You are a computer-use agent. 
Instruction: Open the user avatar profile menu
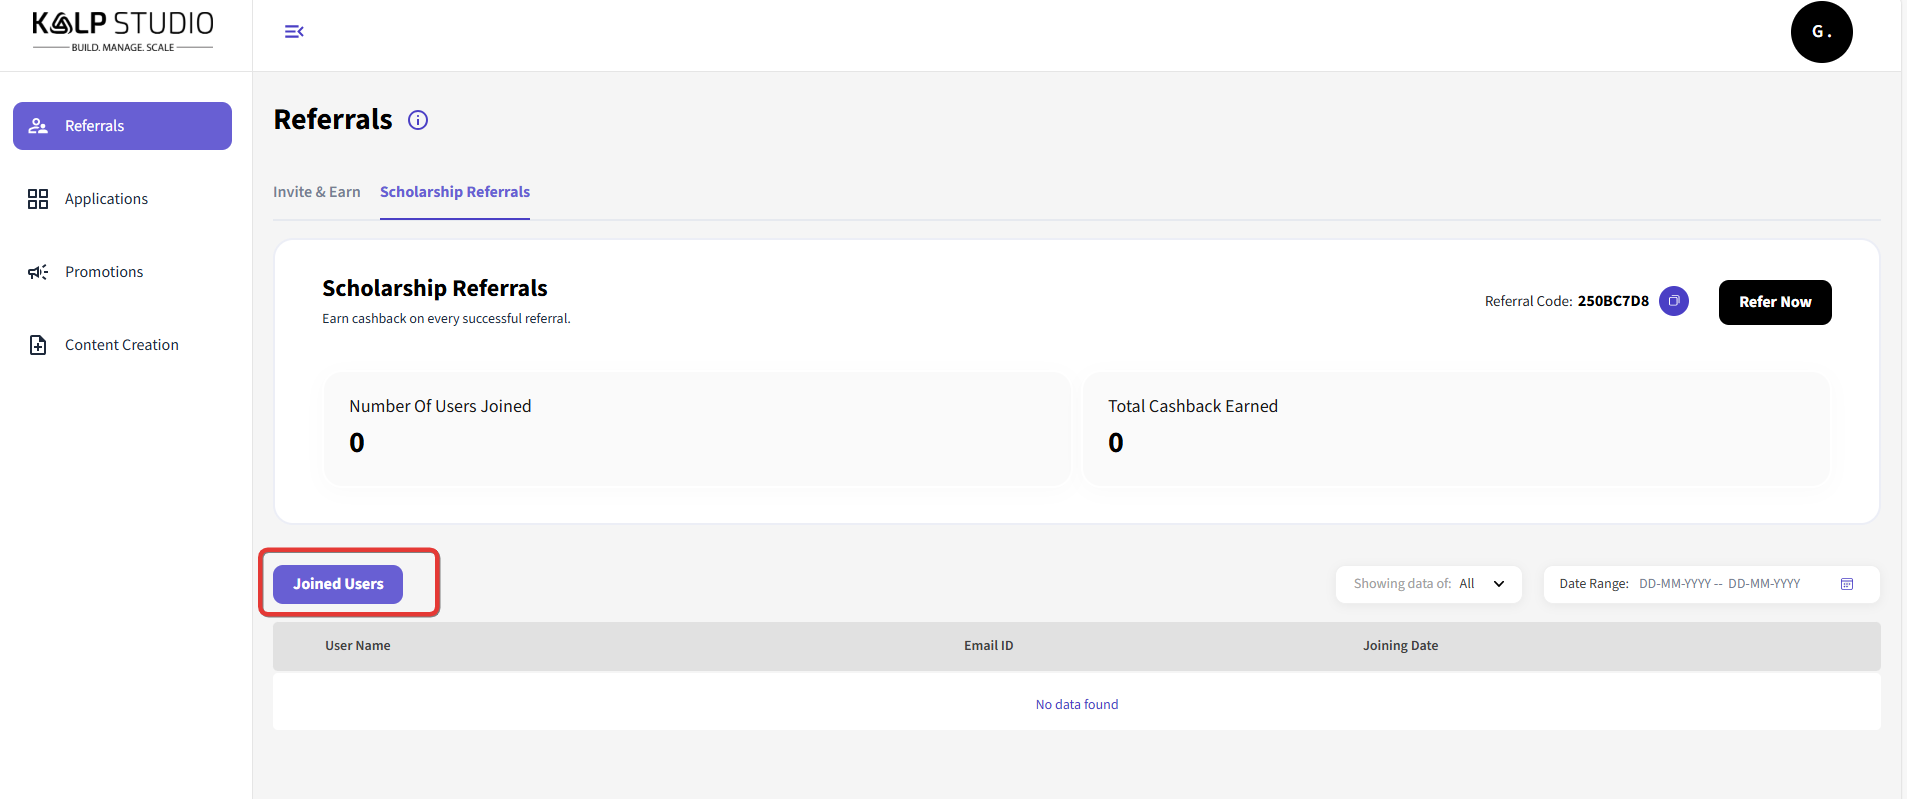pos(1820,32)
